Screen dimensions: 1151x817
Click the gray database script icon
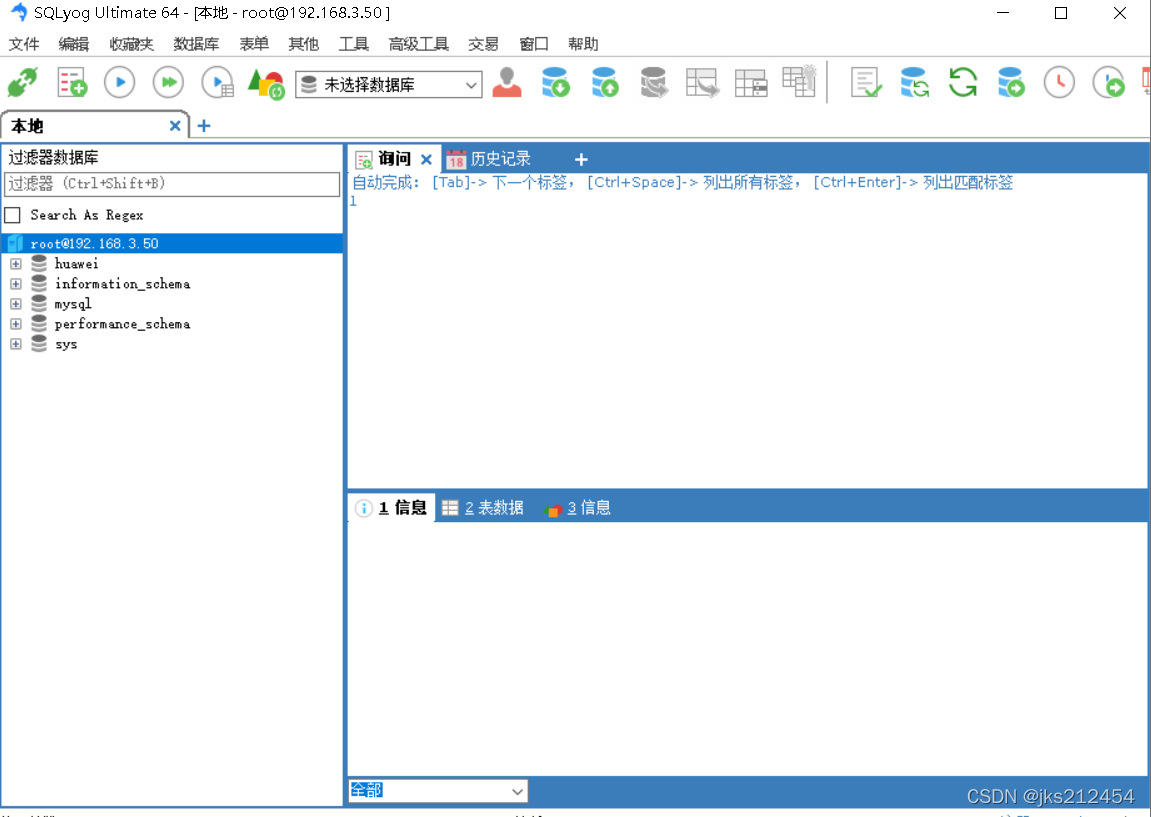coord(653,82)
